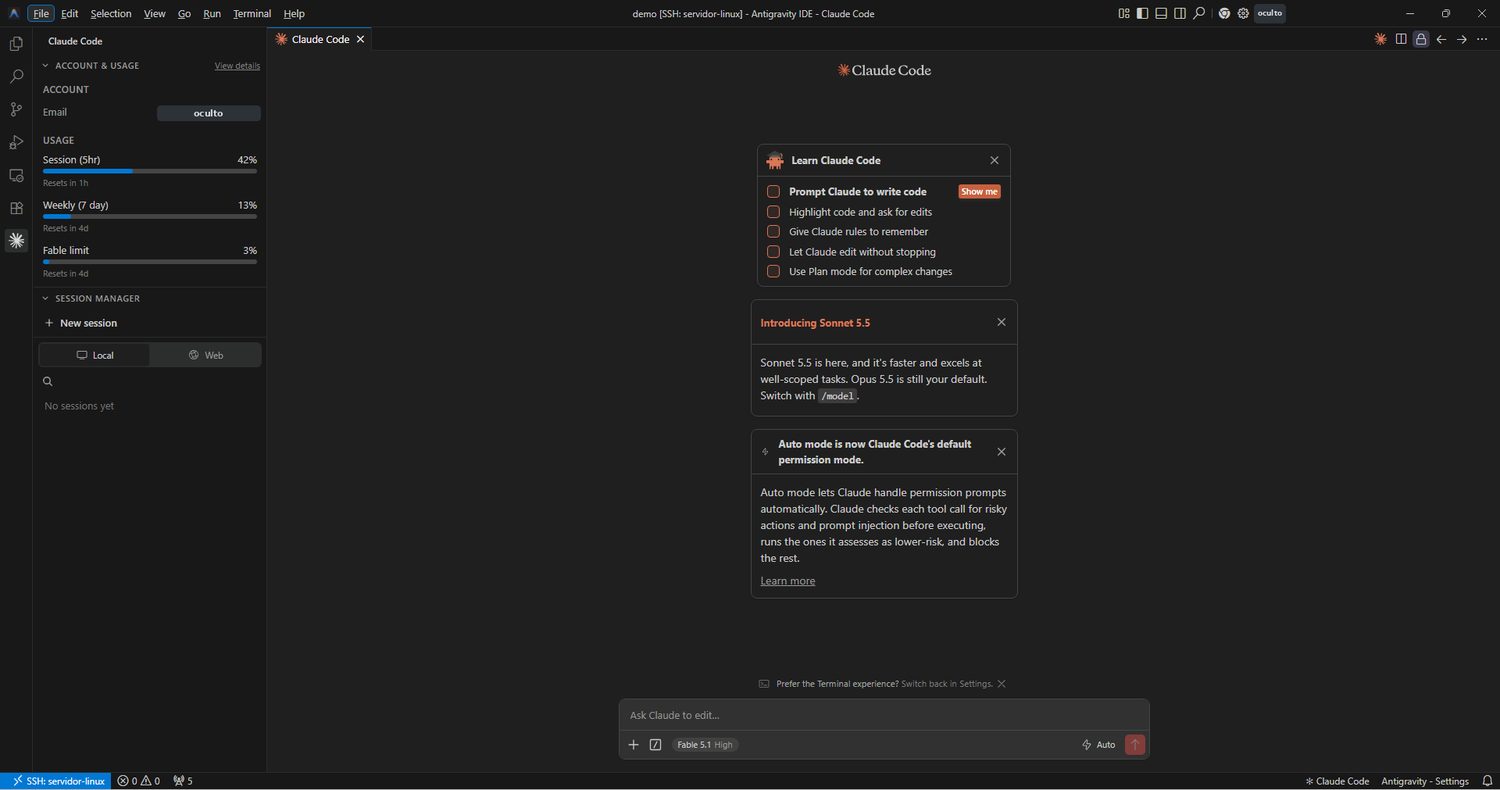Switch to the Web sessions tab
The image size is (1500, 790).
point(205,355)
